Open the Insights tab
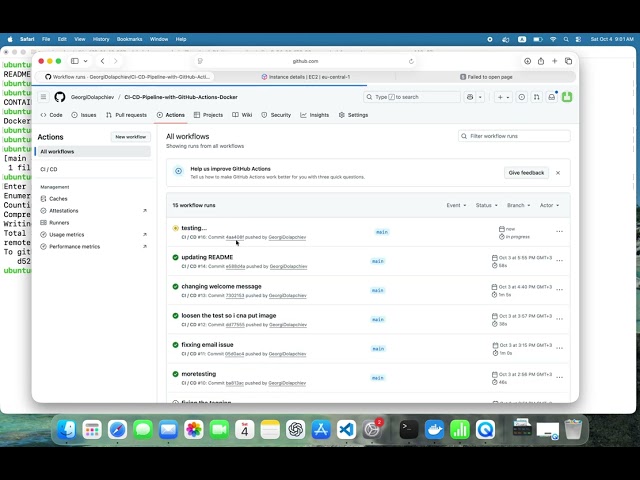Viewport: 640px width, 480px height. tap(315, 115)
